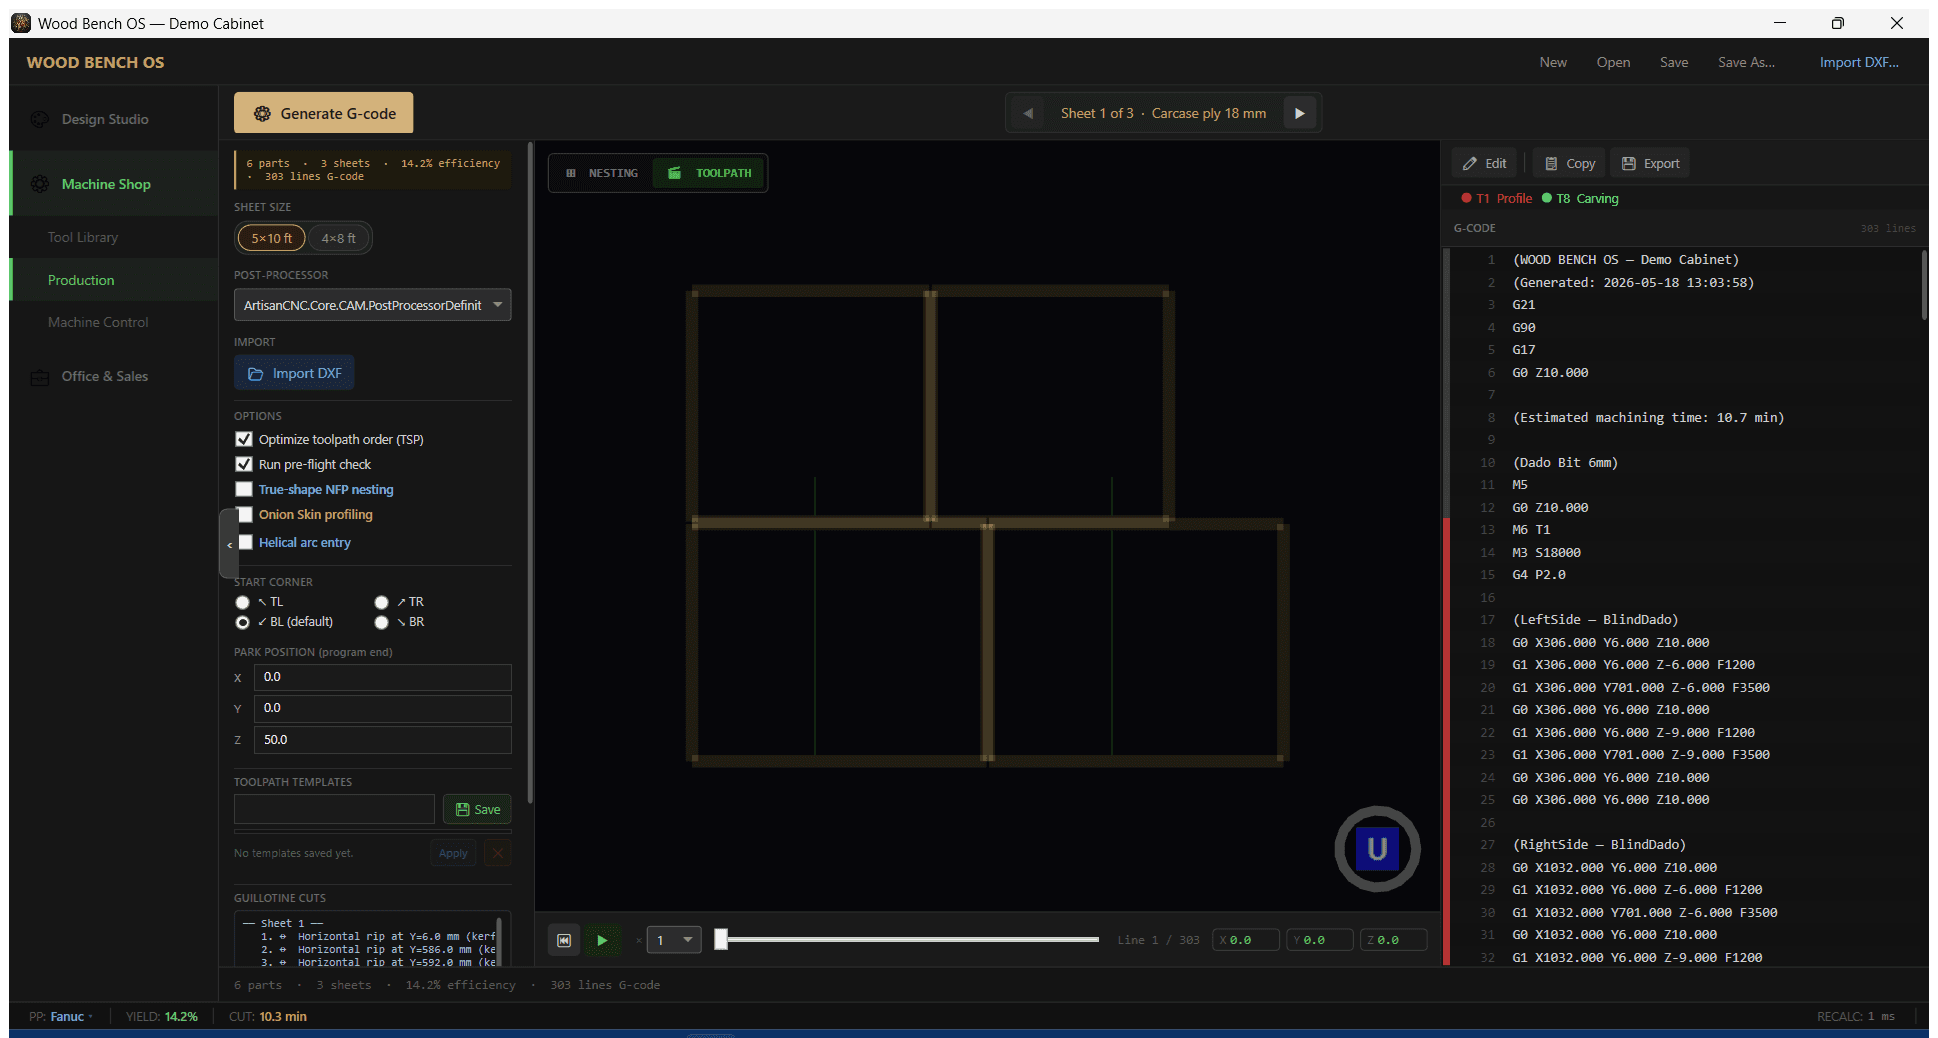Select TL start corner radio
The image size is (1938, 1038).
pos(242,602)
